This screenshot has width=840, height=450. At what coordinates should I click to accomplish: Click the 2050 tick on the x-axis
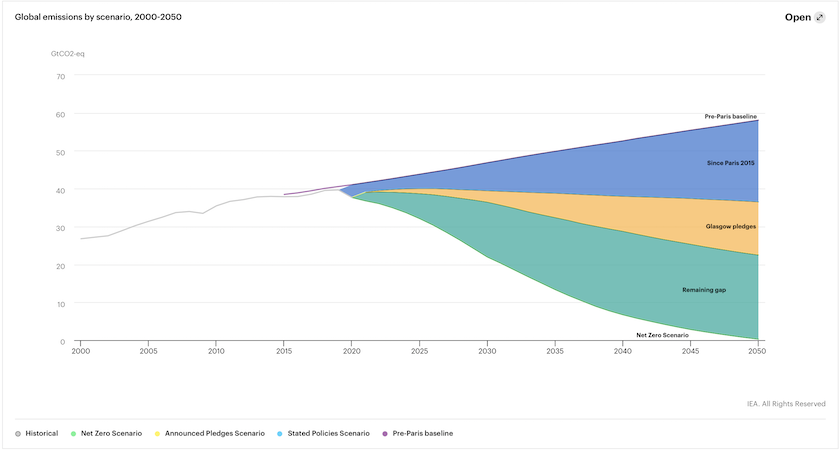[758, 352]
